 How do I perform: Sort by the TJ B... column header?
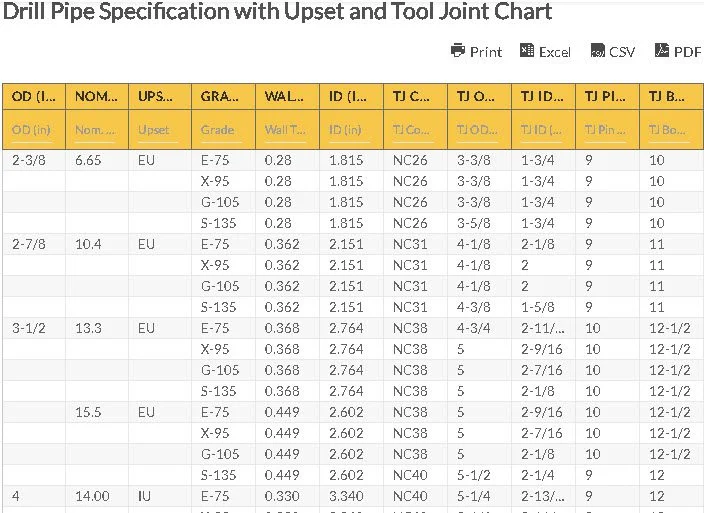coord(667,97)
